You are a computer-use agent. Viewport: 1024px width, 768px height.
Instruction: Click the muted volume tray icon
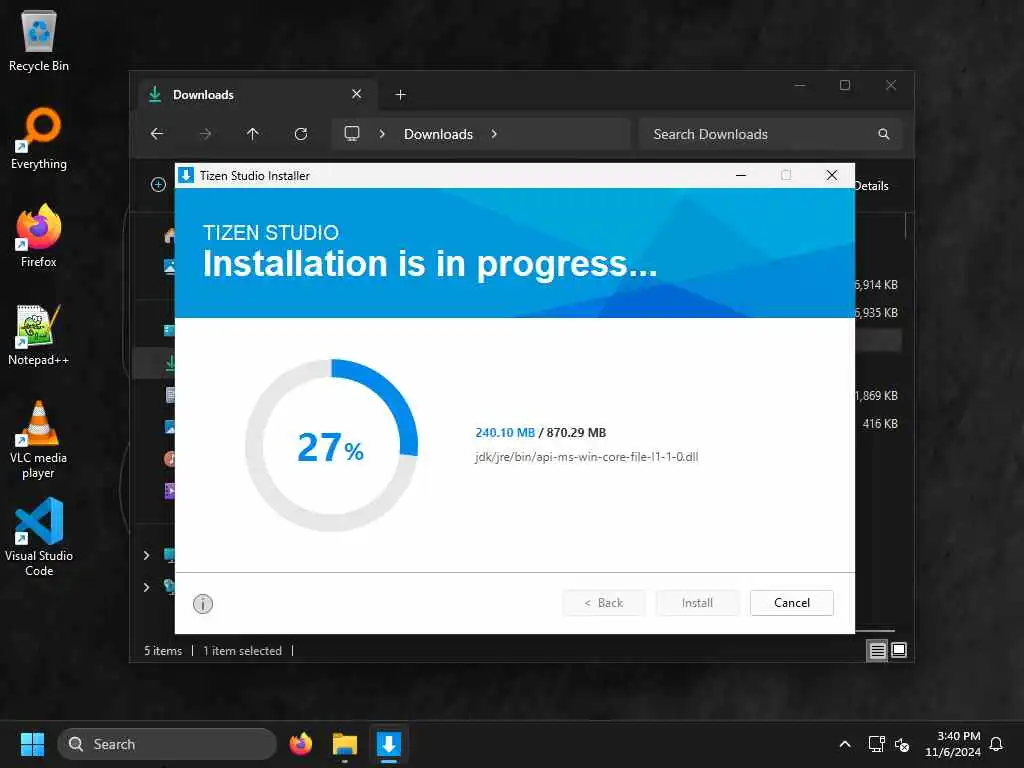coord(902,744)
